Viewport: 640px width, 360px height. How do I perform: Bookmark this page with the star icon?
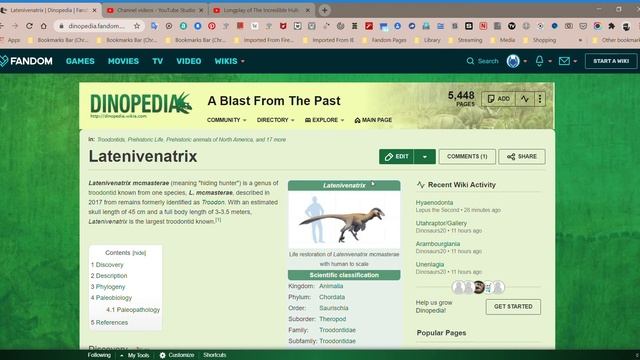(137, 26)
